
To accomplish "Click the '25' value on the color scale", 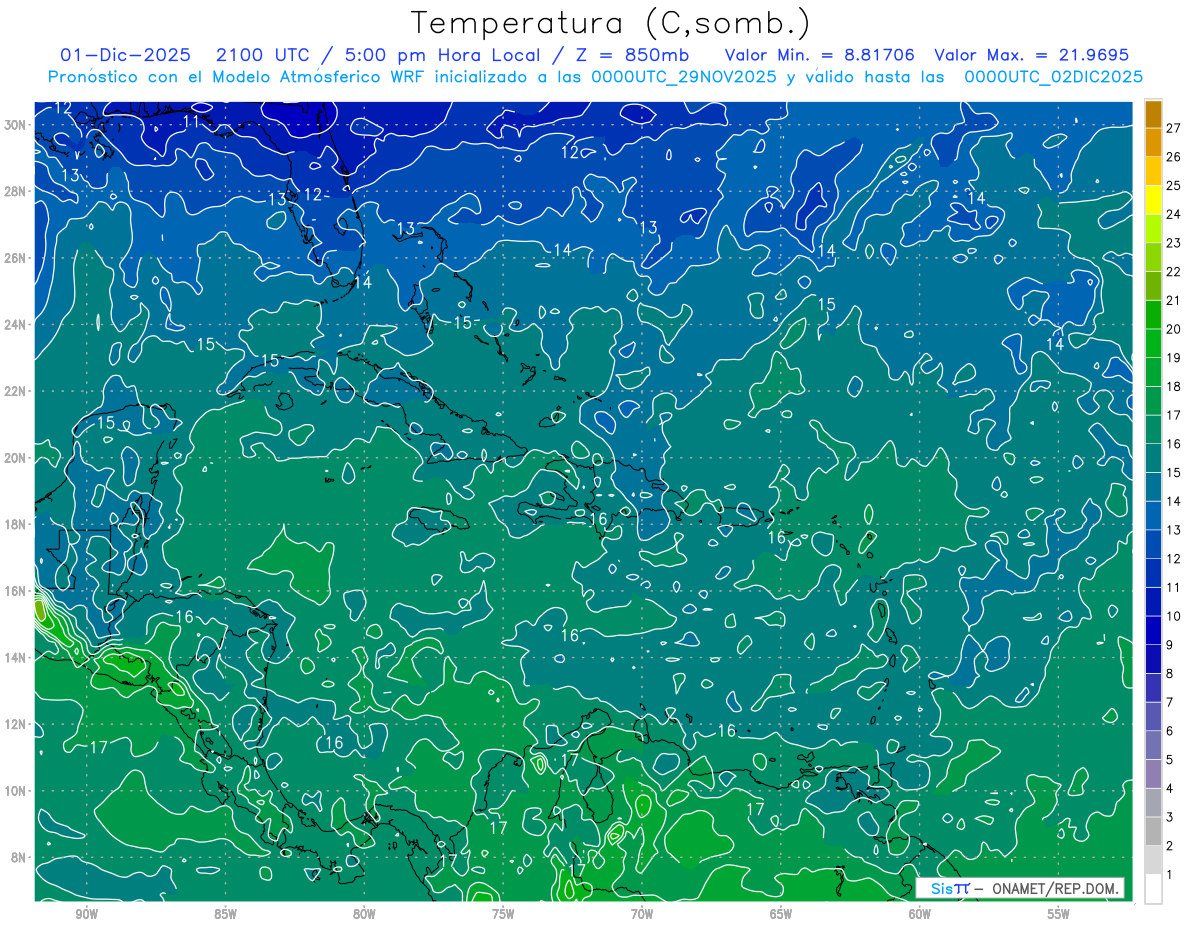I will point(1173,185).
